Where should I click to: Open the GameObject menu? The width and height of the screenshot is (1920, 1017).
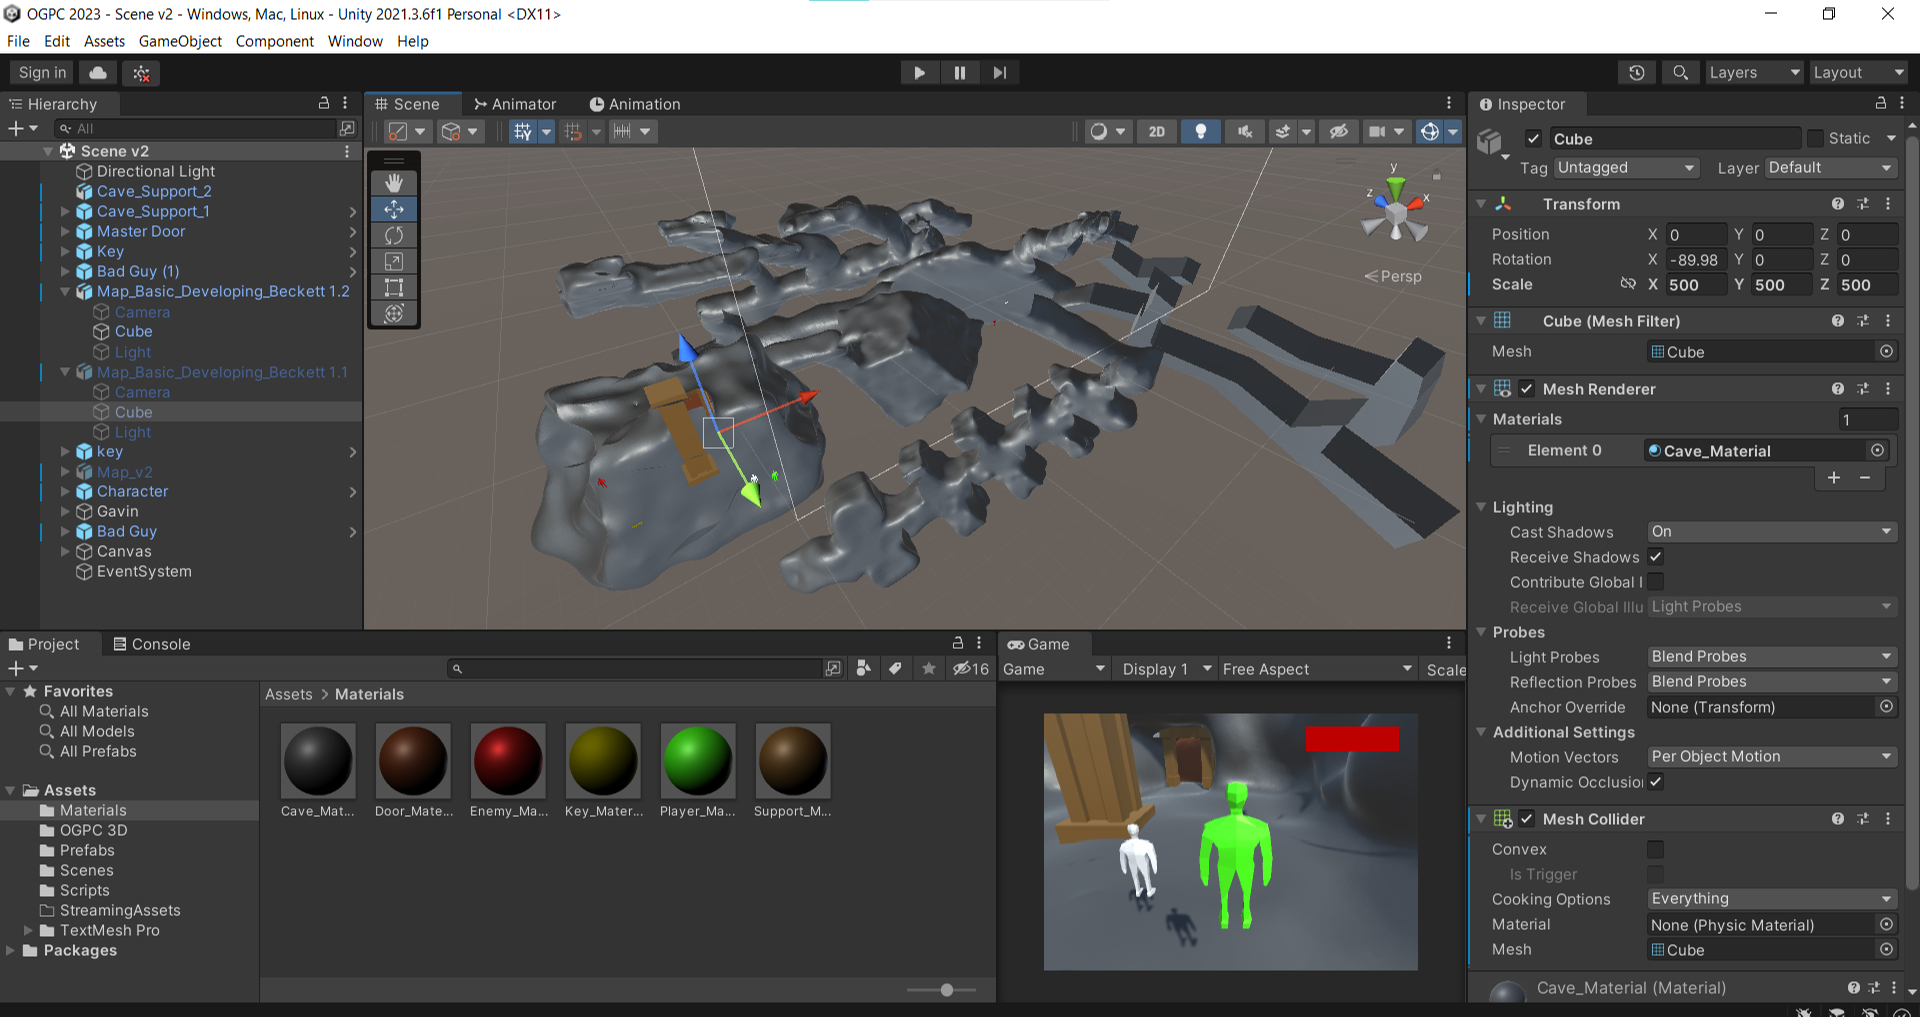coord(180,41)
